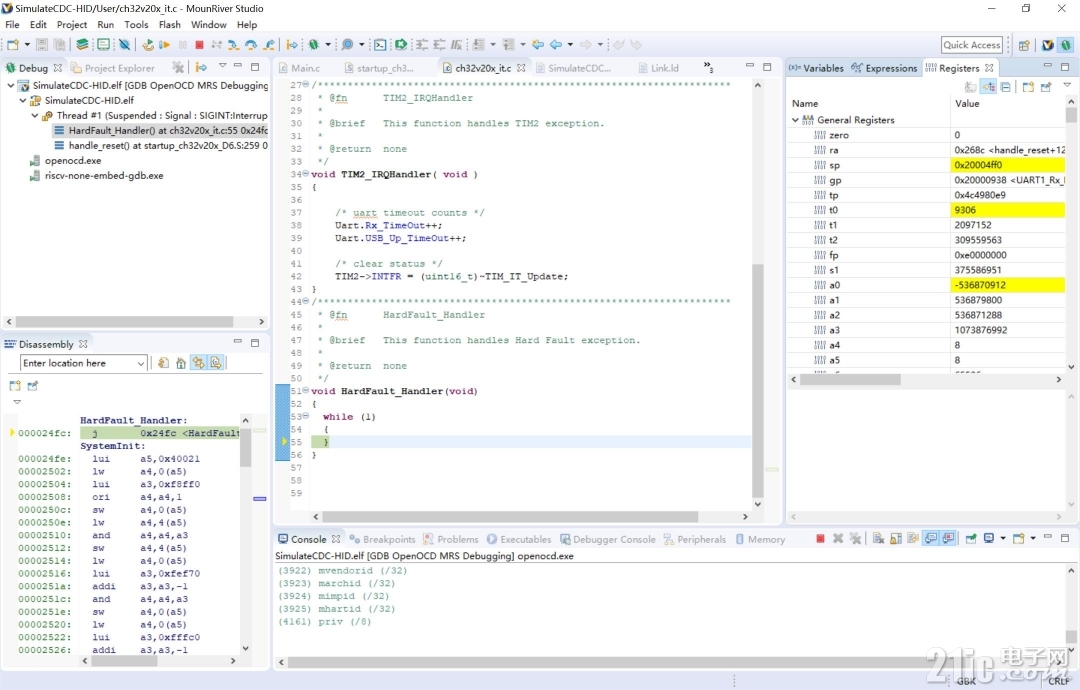Toggle Scroll Lock in Console toolbar
This screenshot has height=690, width=1080.
pos(895,539)
